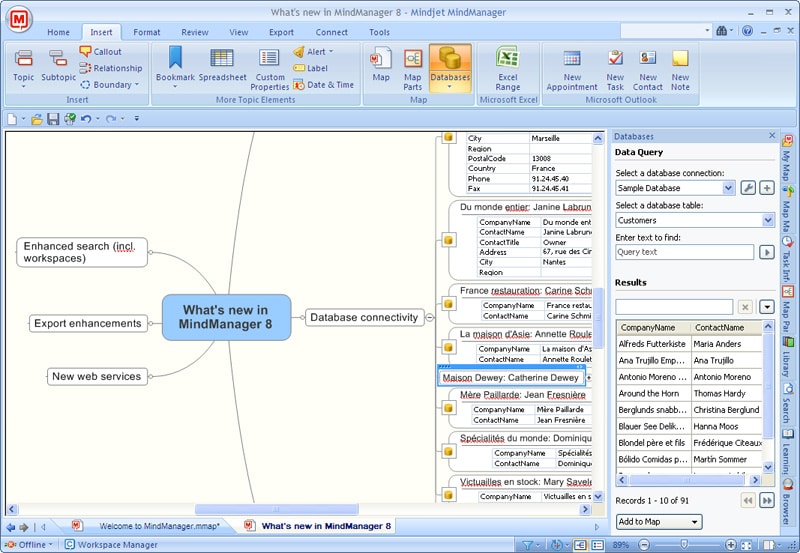This screenshot has height=553, width=800.
Task: Expand the Maison Dewey topic
Action: (x=588, y=378)
